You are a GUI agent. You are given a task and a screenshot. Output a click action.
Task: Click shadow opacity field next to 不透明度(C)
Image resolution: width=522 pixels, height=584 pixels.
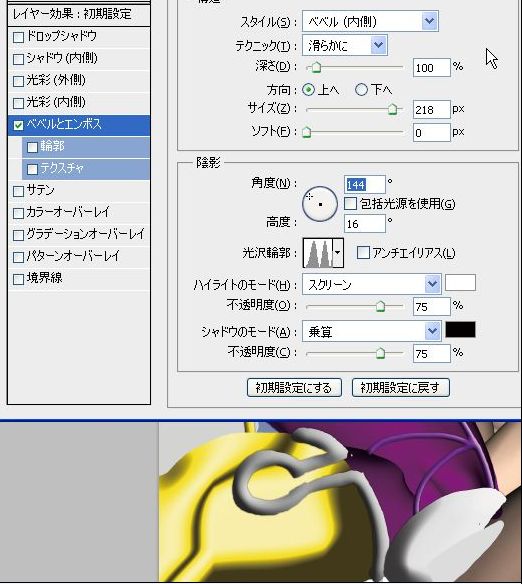pos(432,353)
